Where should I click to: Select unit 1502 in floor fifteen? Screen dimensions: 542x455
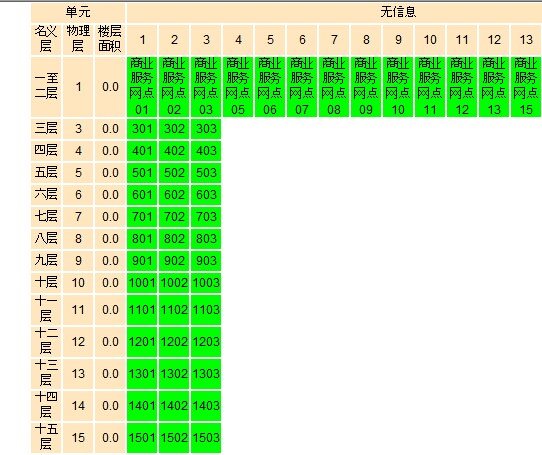click(x=174, y=438)
